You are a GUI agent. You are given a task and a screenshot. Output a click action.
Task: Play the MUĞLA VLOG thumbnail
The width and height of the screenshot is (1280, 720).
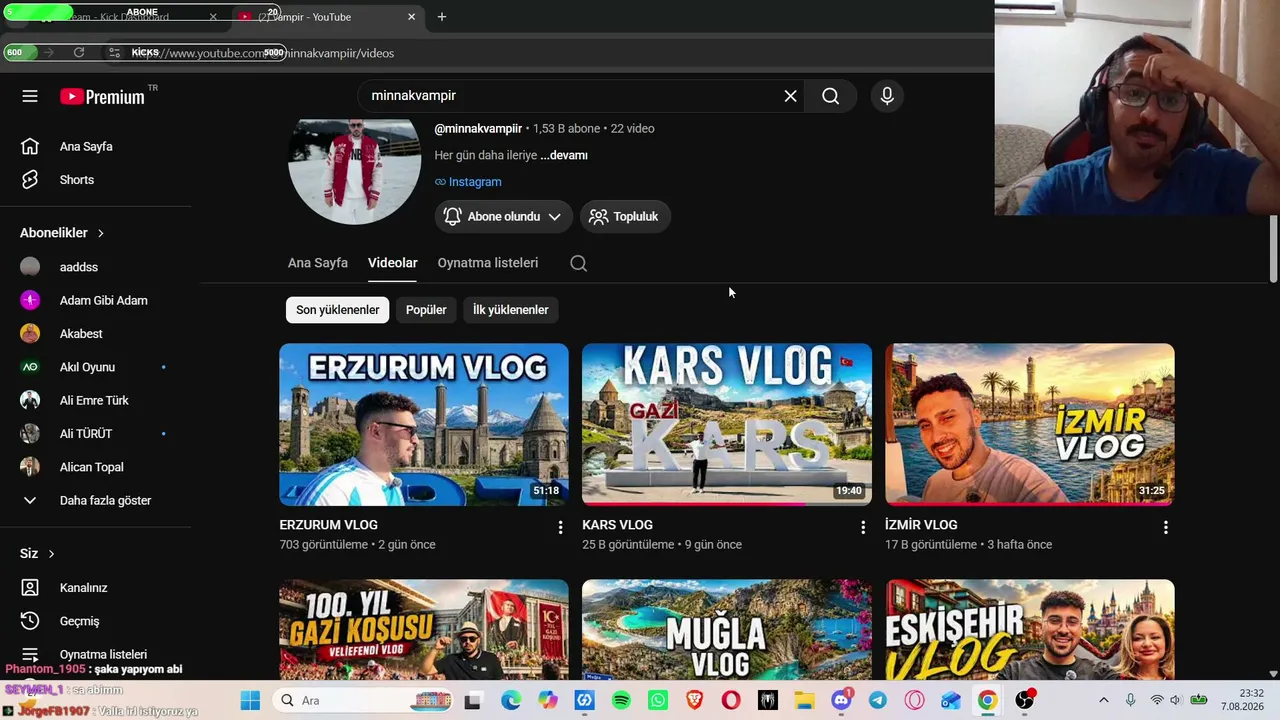click(727, 630)
